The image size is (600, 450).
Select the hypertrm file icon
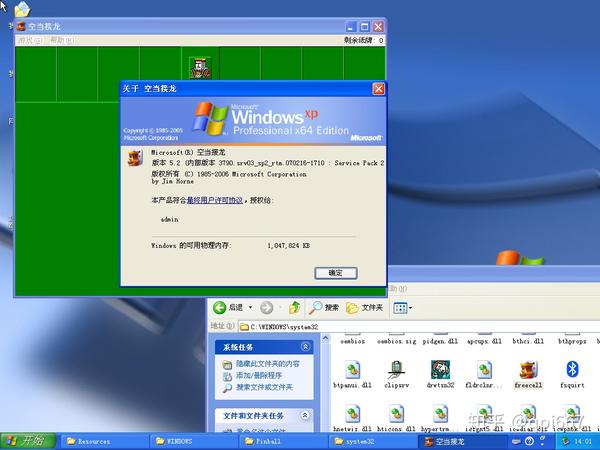440,414
